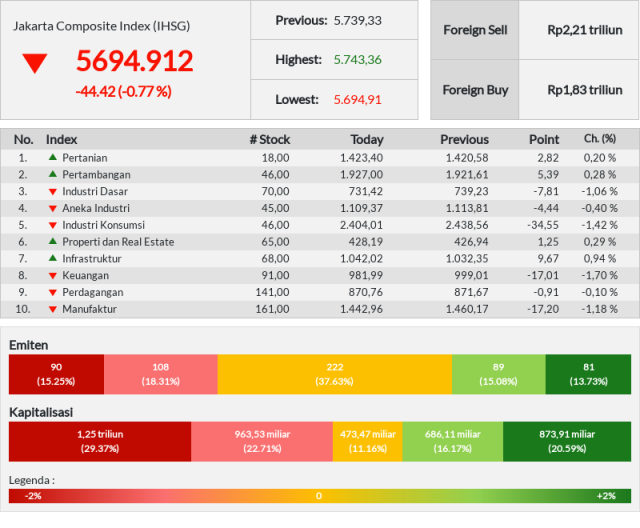640x528 pixels.
Task: Click Industri Konsumsi's point value -34,55
Action: click(x=543, y=225)
